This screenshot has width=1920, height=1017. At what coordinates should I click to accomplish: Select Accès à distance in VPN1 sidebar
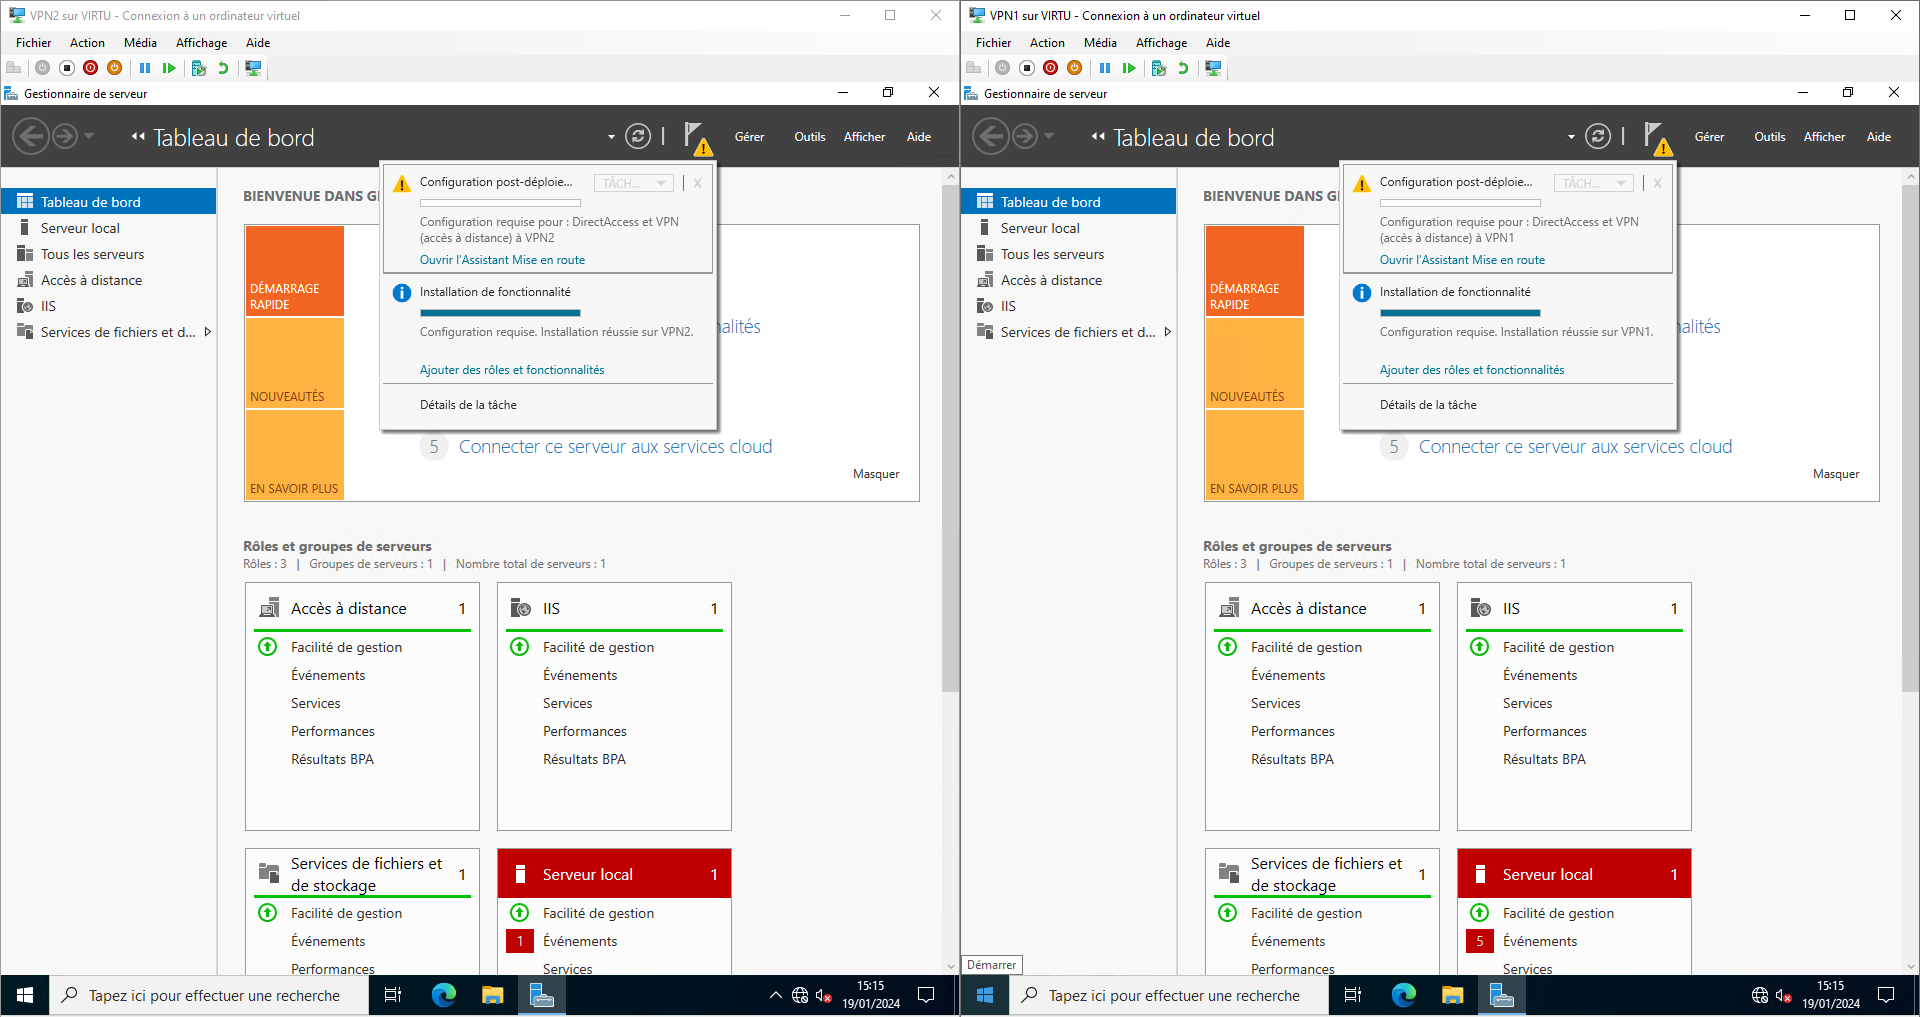pos(1051,280)
